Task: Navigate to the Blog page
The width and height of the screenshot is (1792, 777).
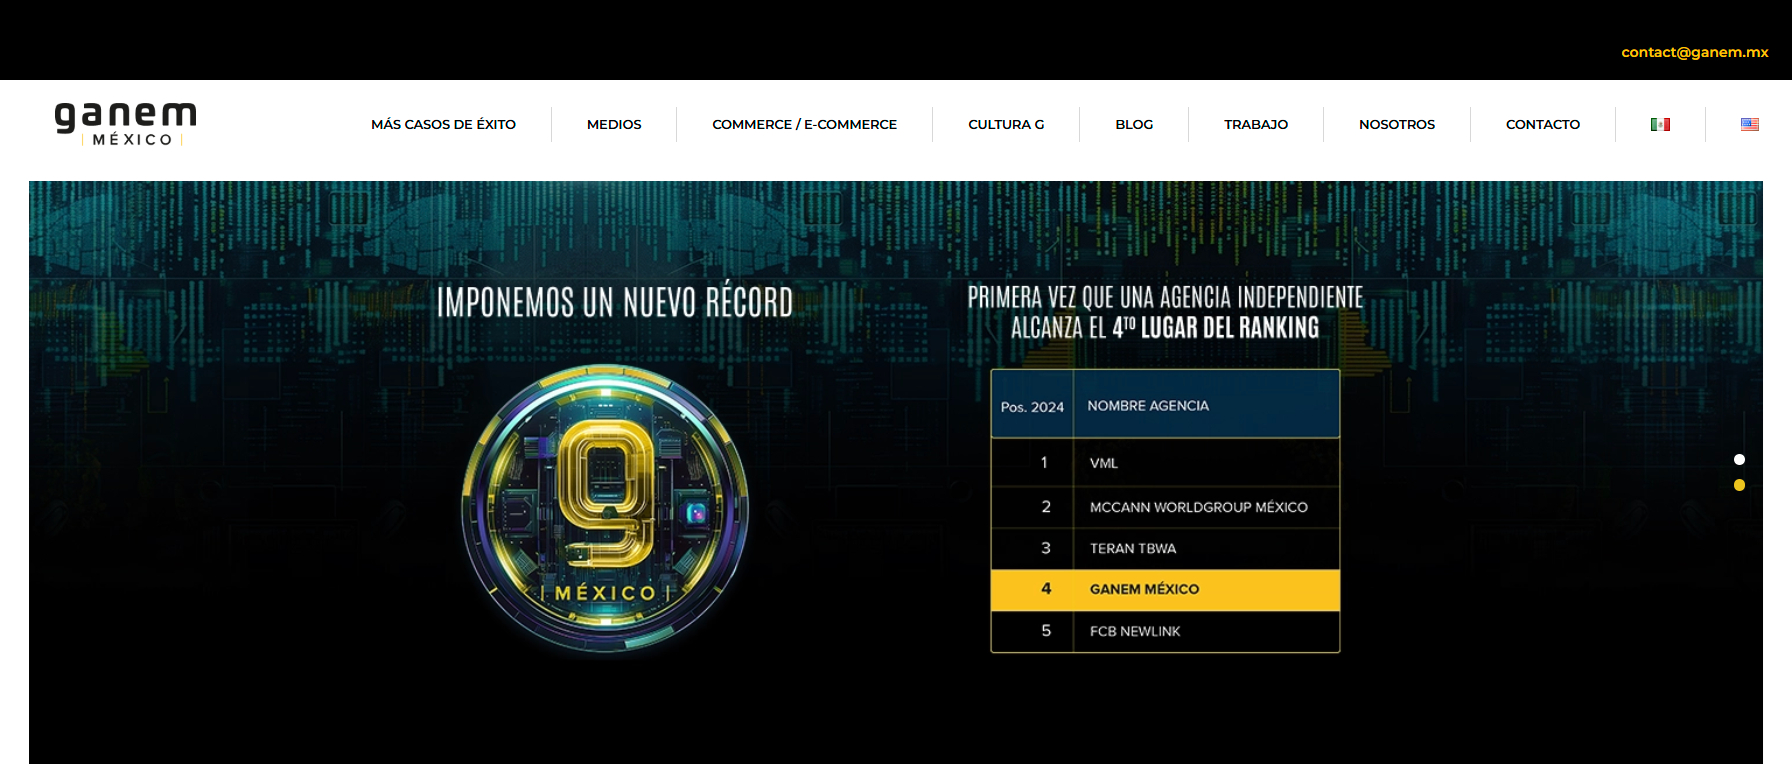Action: point(1134,124)
